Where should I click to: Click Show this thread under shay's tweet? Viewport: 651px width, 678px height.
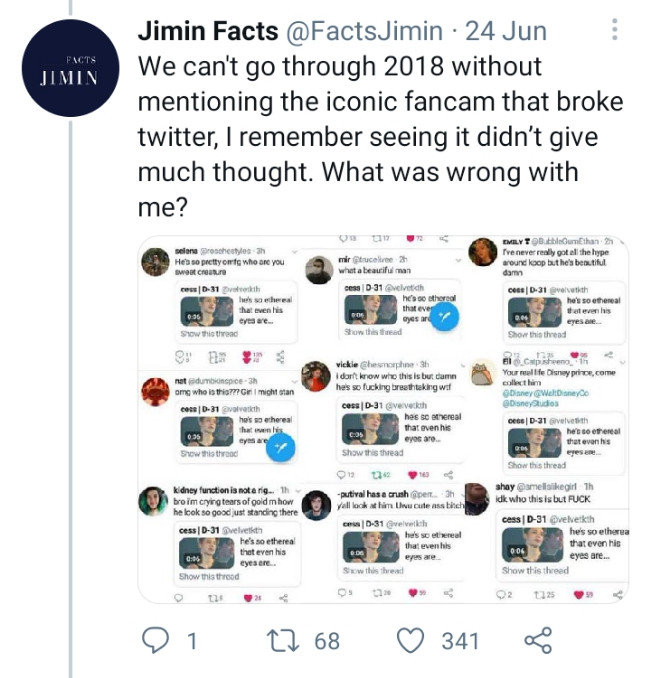pos(535,571)
